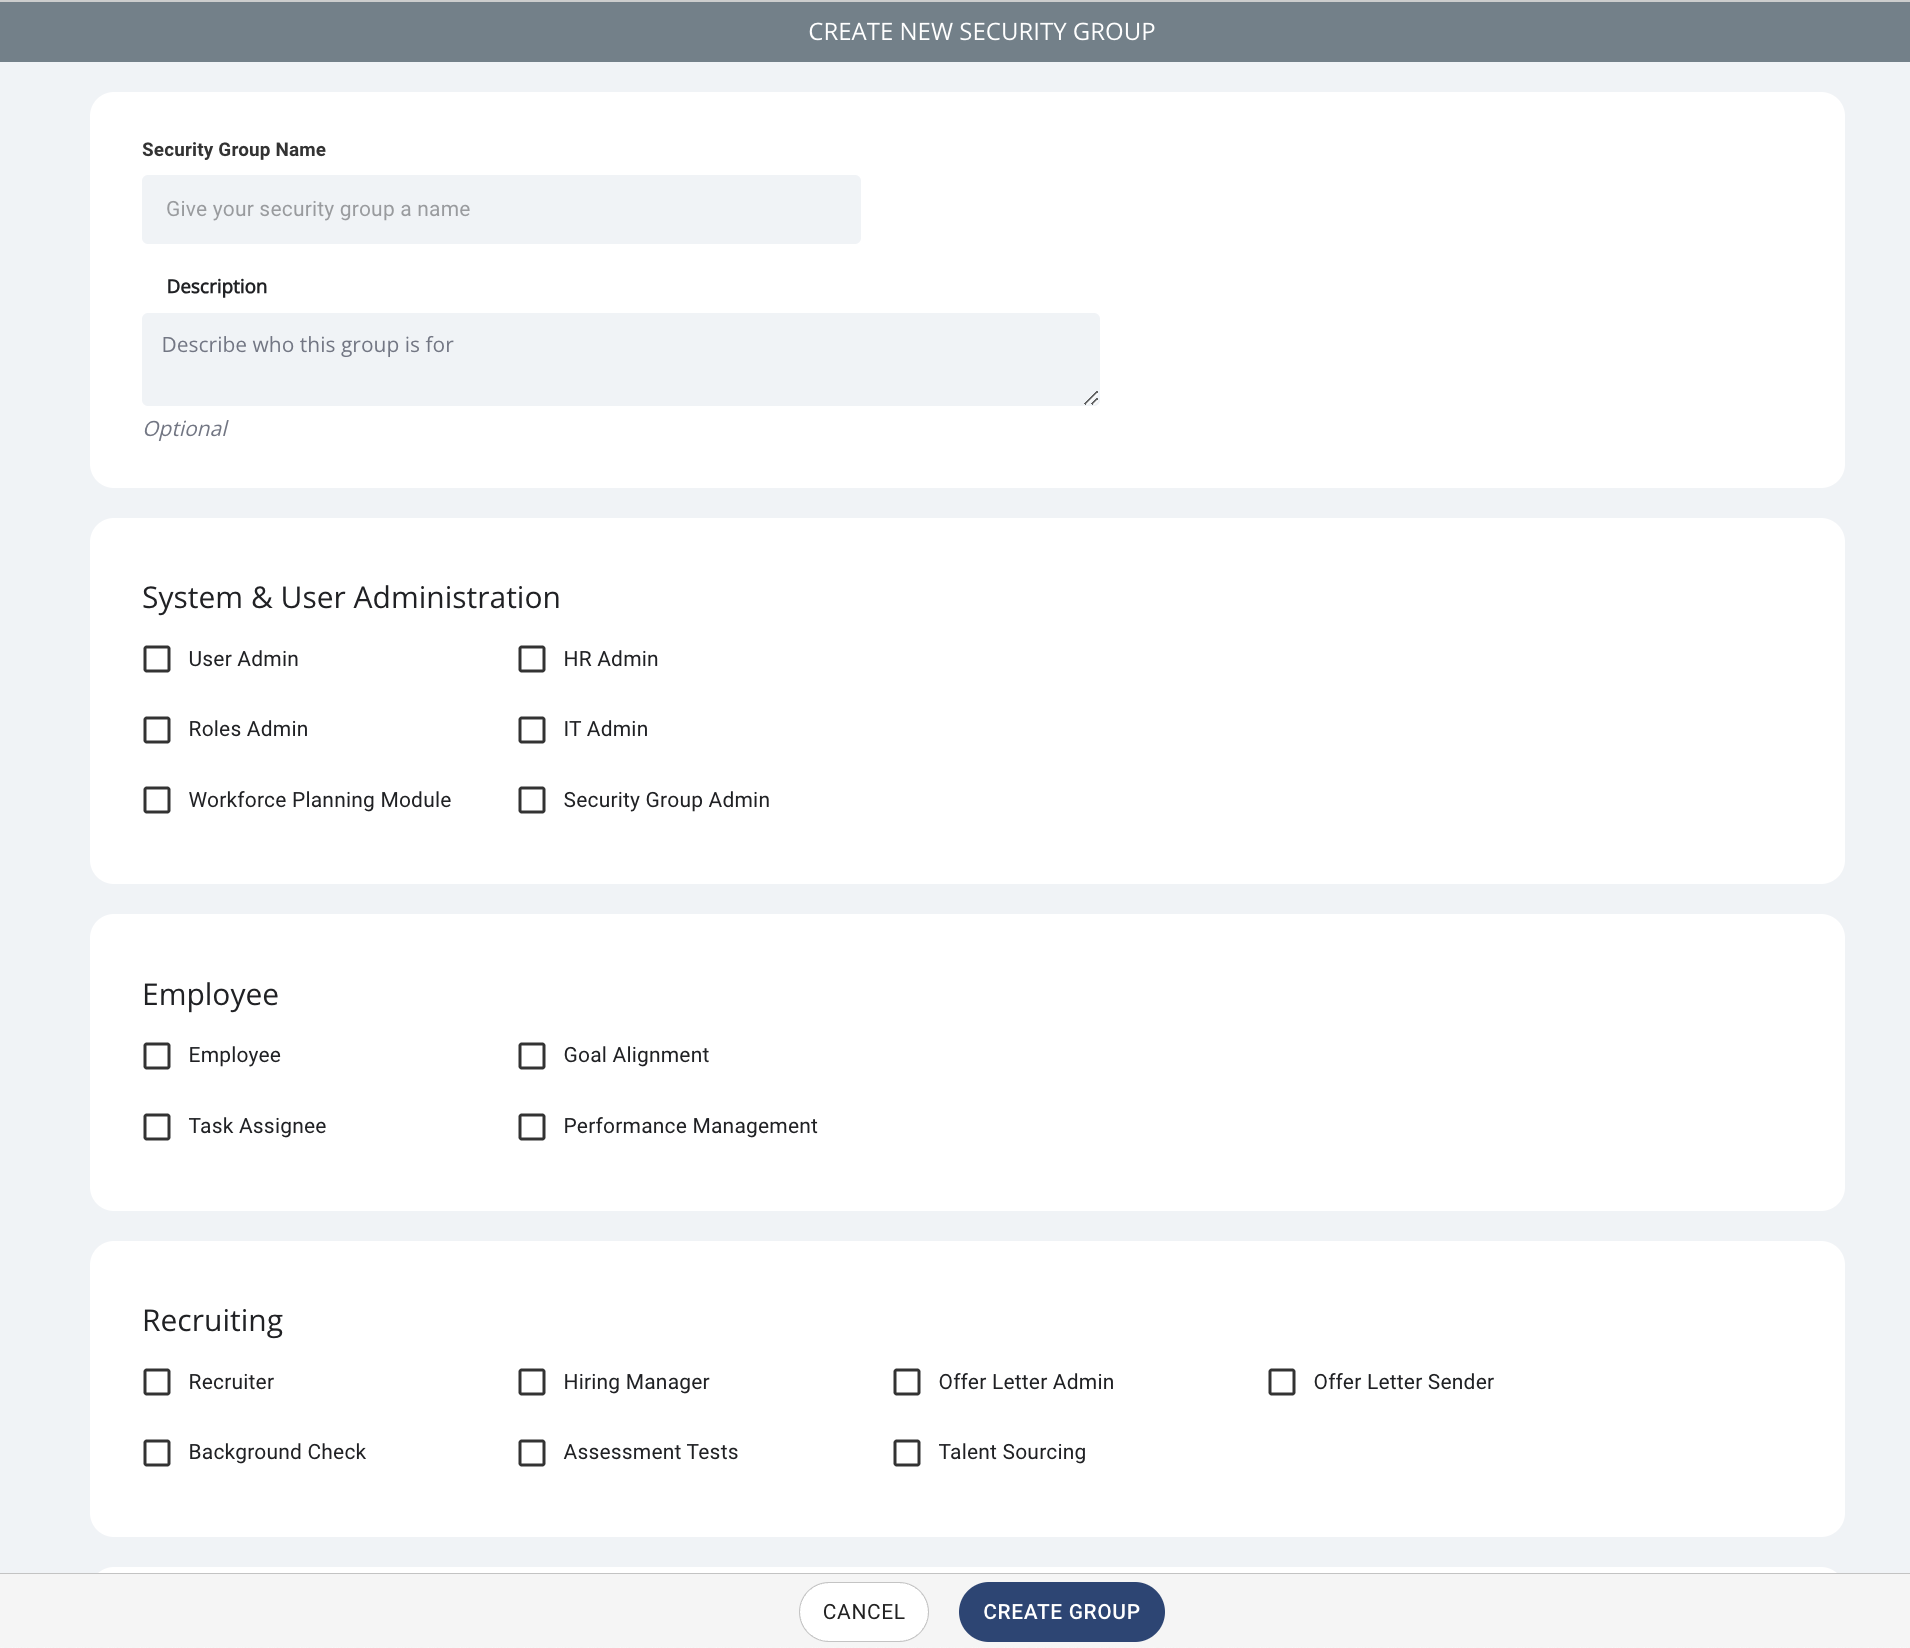Grab the Description textarea resize handle
This screenshot has width=1910, height=1648.
(1091, 398)
